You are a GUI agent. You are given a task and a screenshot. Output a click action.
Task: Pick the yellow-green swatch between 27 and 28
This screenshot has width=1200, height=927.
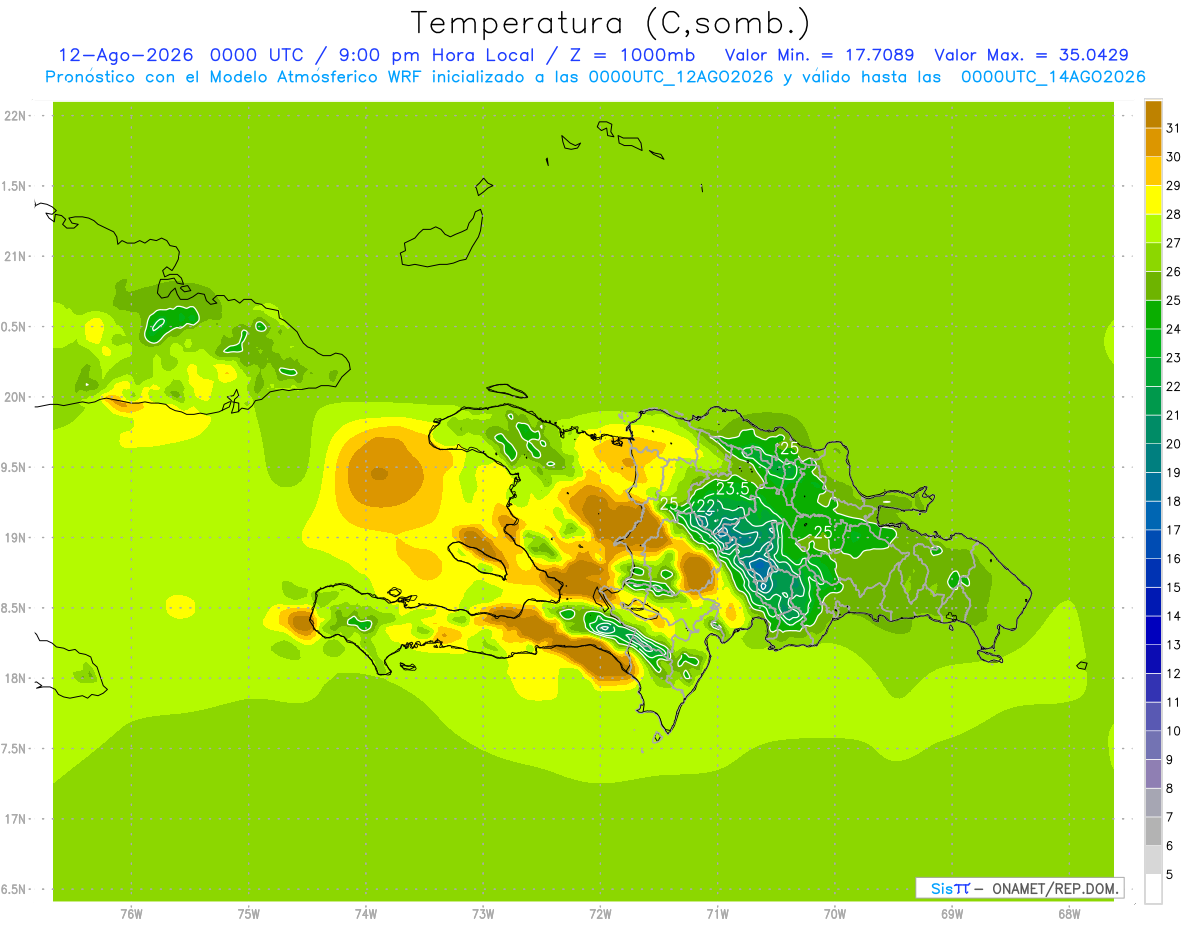pyautogui.click(x=1153, y=228)
